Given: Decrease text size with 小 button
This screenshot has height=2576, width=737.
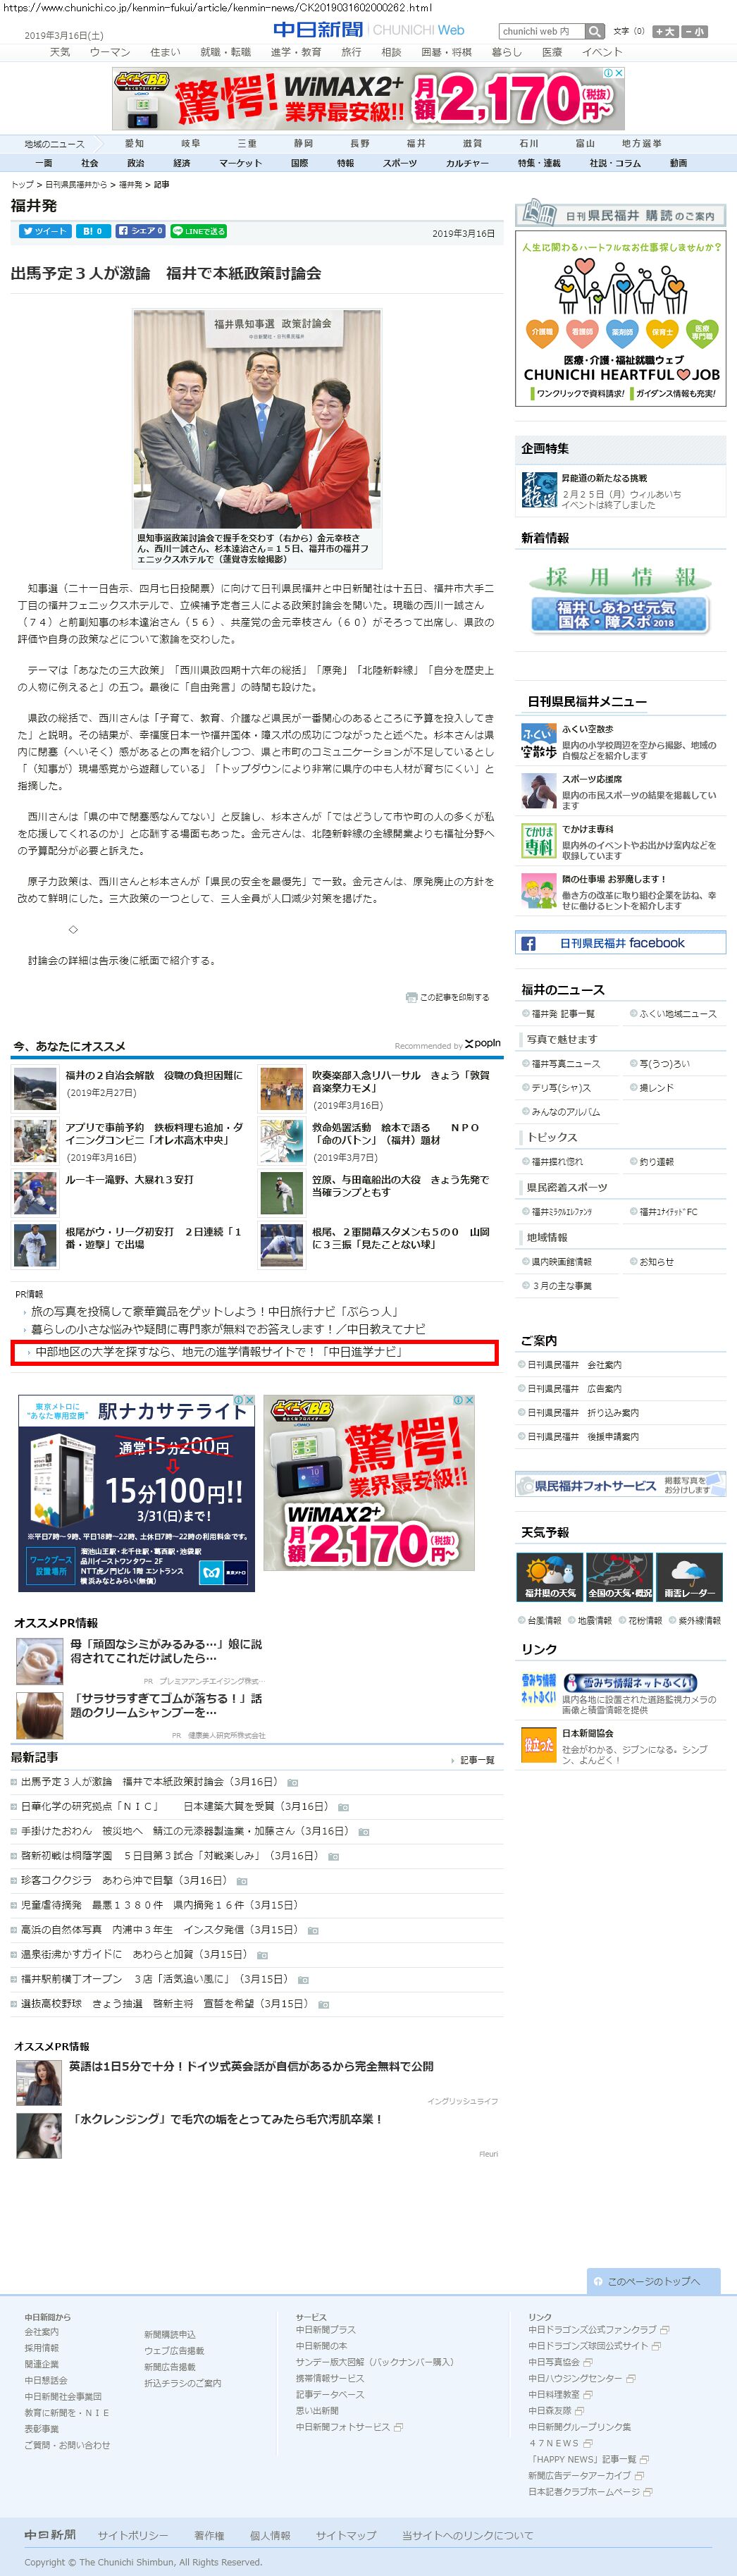Looking at the screenshot, I should tap(695, 32).
